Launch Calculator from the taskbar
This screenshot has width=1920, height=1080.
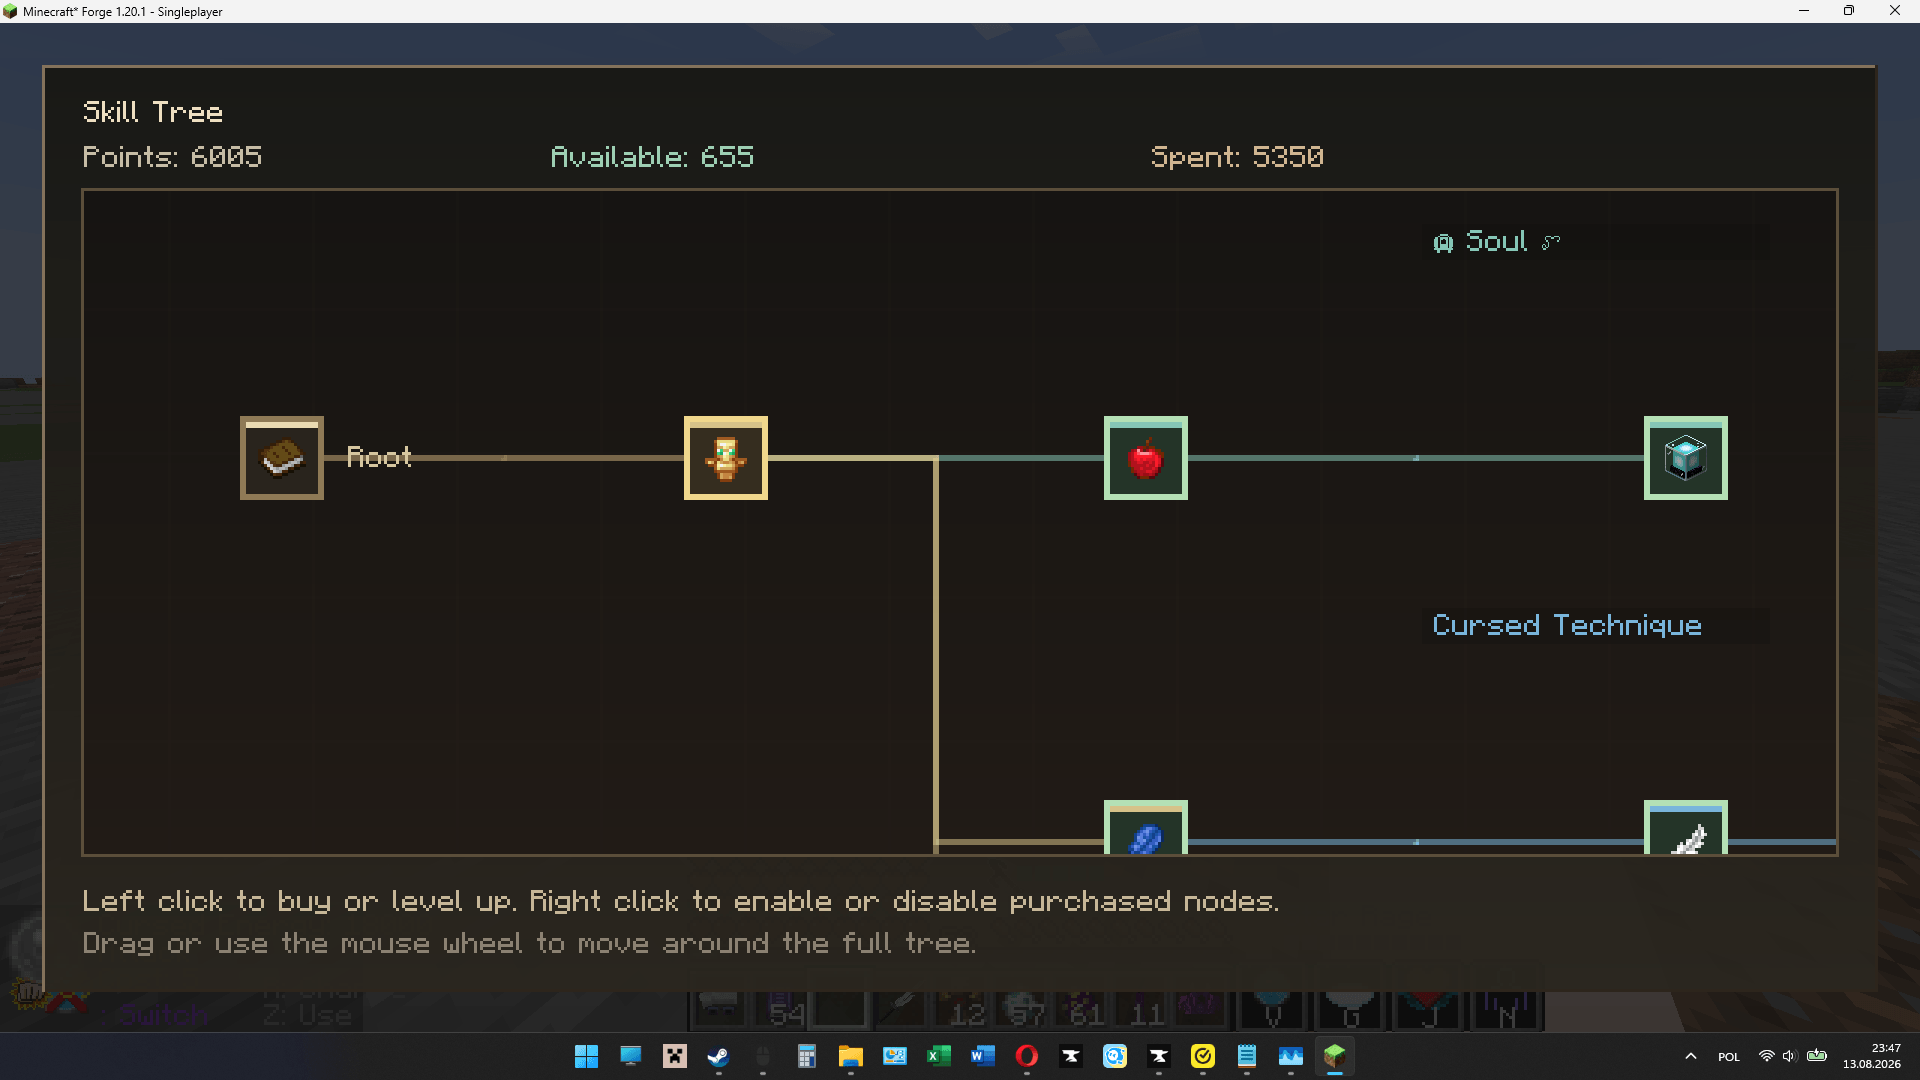pos(806,1056)
